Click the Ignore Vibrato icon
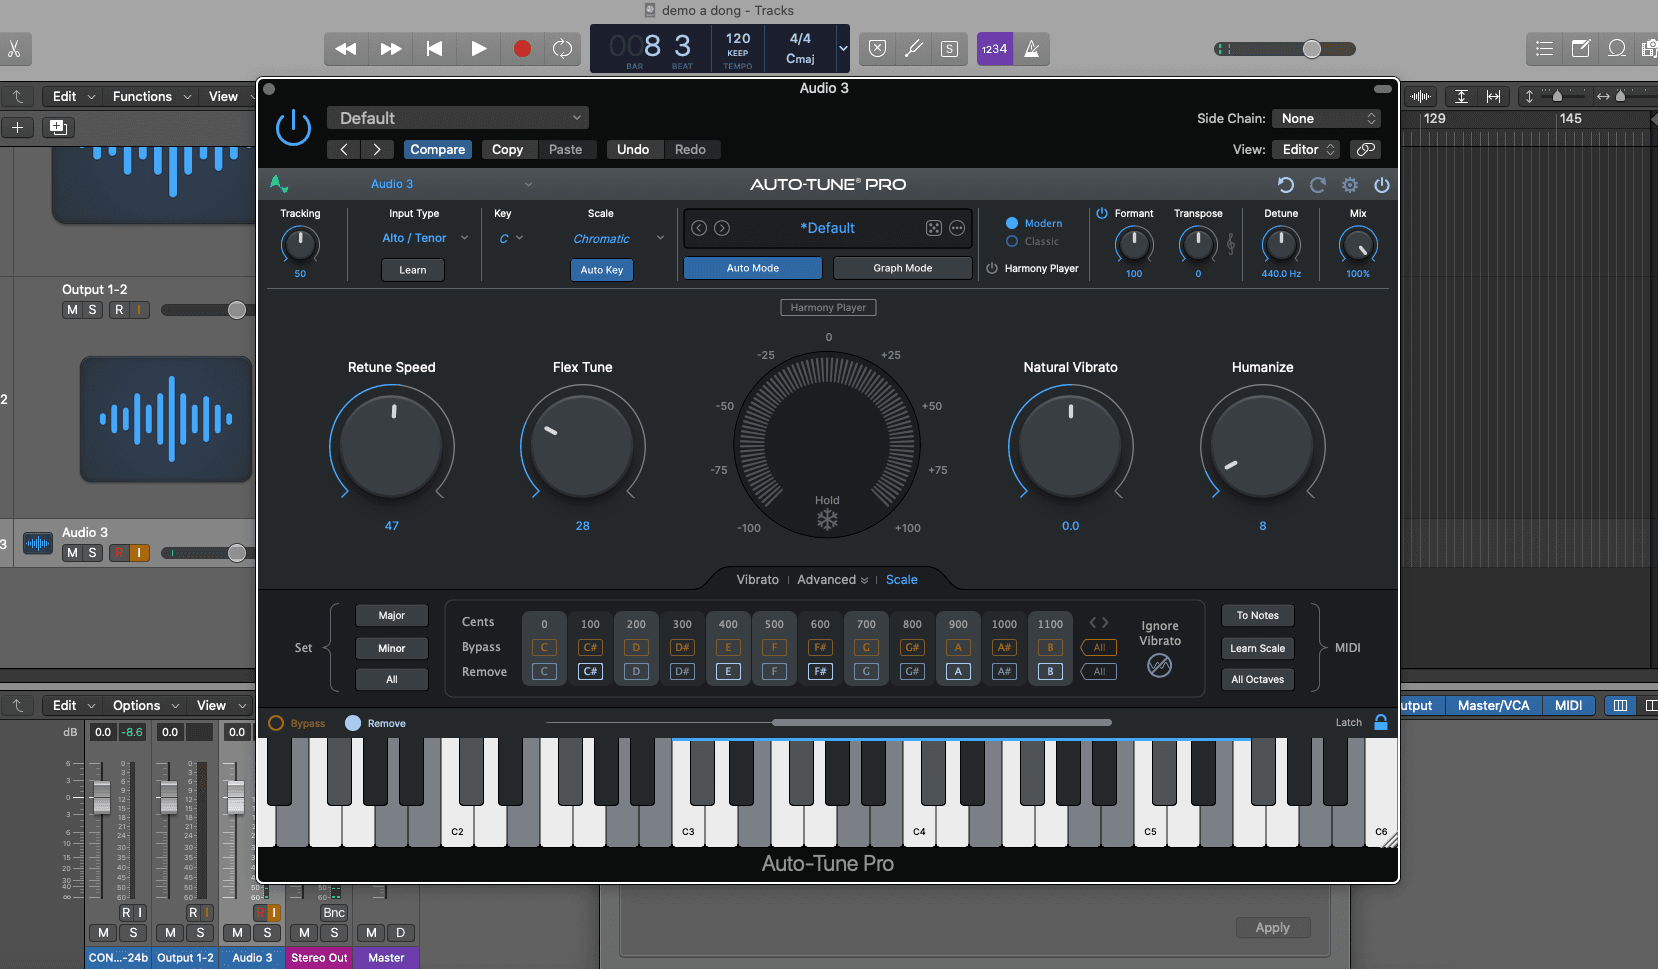The height and width of the screenshot is (969, 1658). click(1160, 666)
